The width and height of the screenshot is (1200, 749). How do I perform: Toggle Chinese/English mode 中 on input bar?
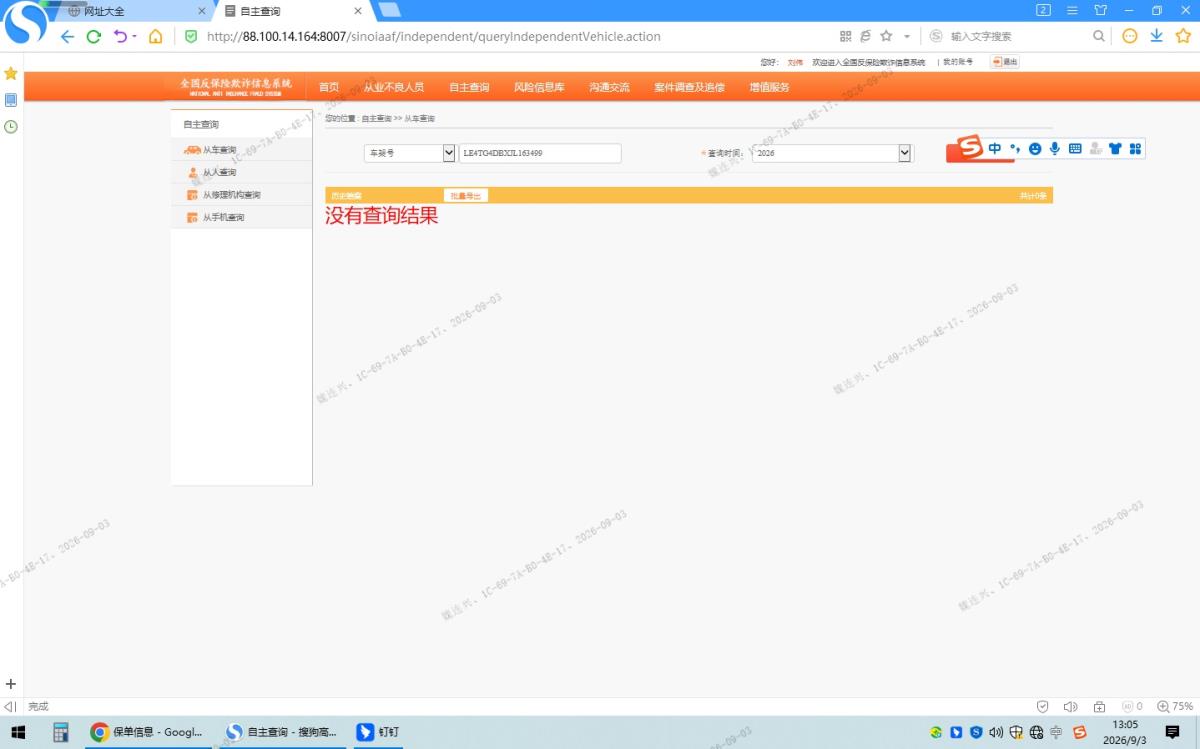[x=995, y=149]
